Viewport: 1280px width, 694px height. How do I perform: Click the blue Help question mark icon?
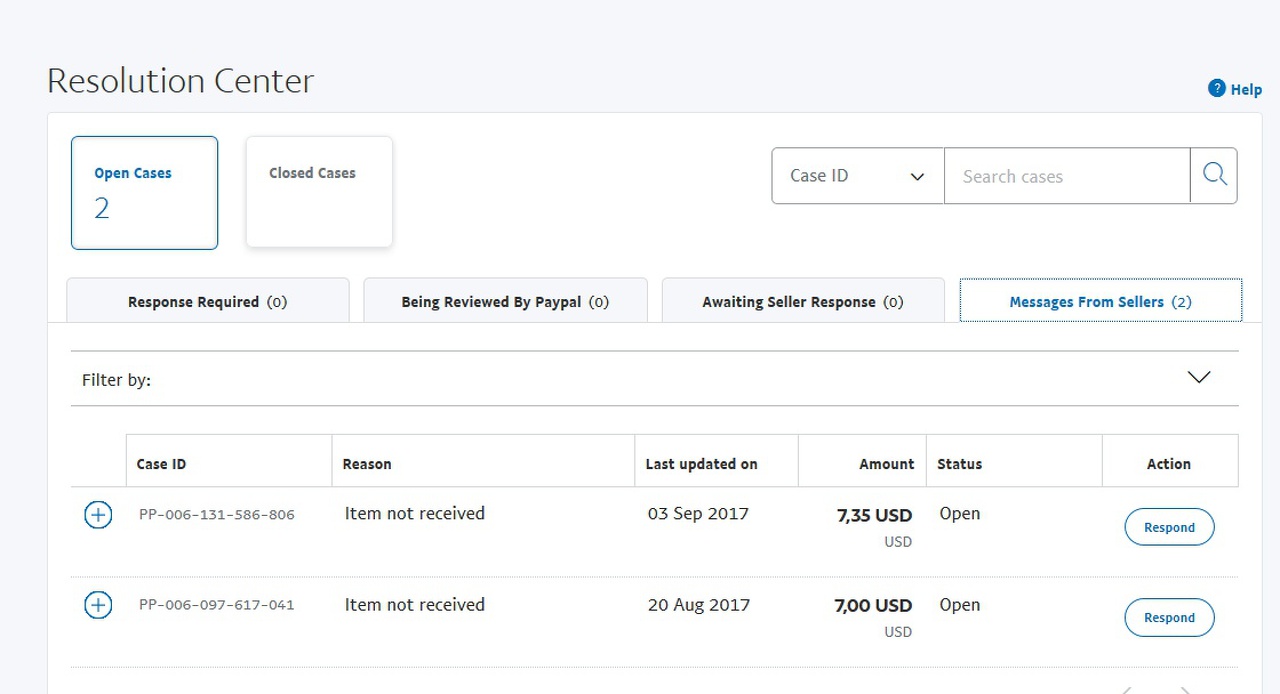1217,88
